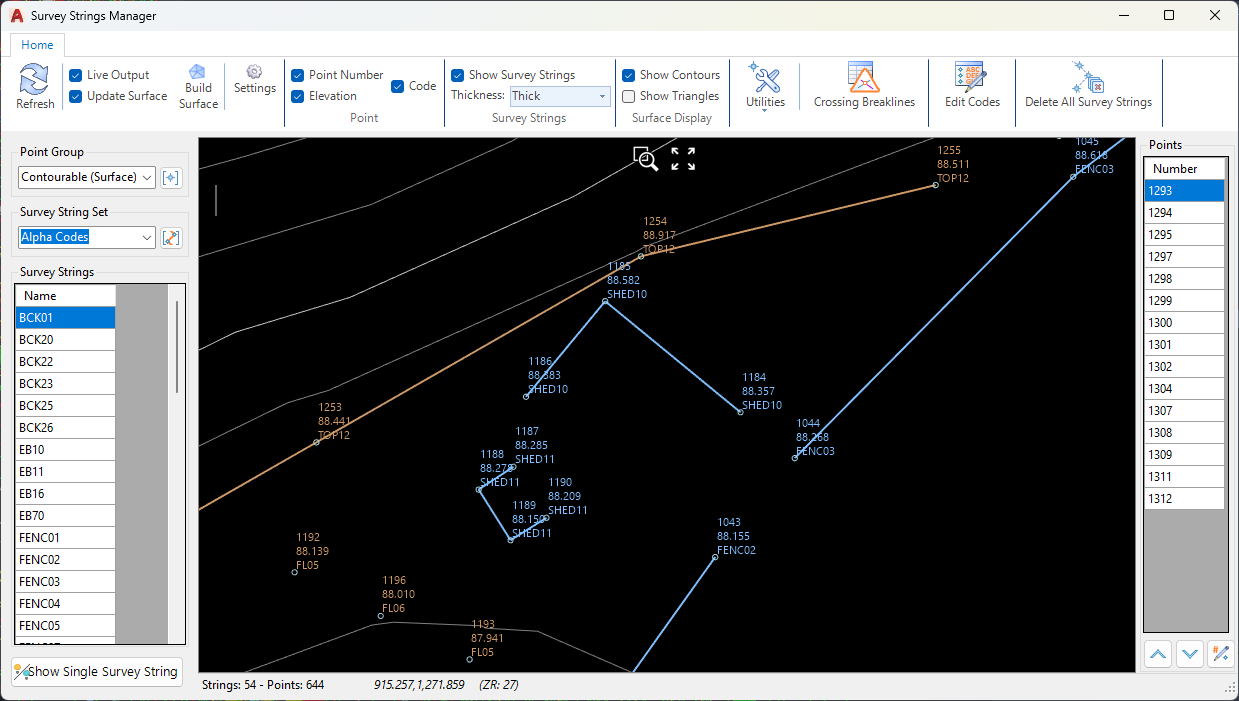Viewport: 1239px width, 701px height.
Task: Select point number 1312
Action: click(1185, 499)
